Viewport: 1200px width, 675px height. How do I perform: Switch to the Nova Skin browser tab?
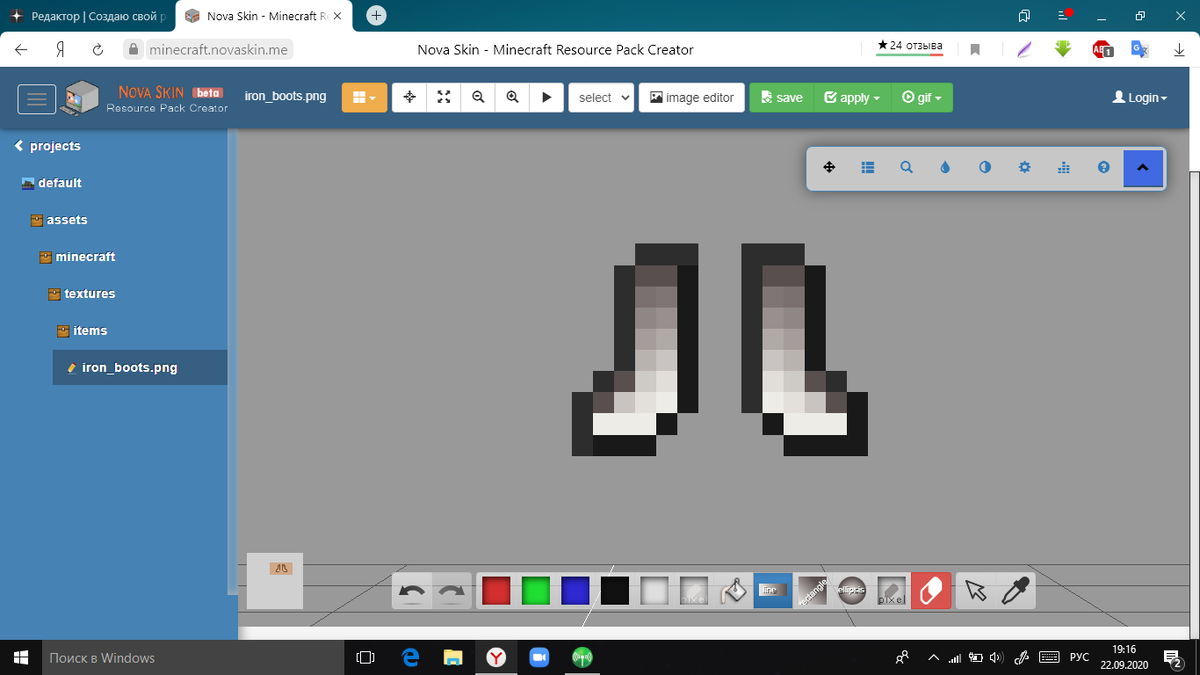pyautogui.click(x=264, y=17)
